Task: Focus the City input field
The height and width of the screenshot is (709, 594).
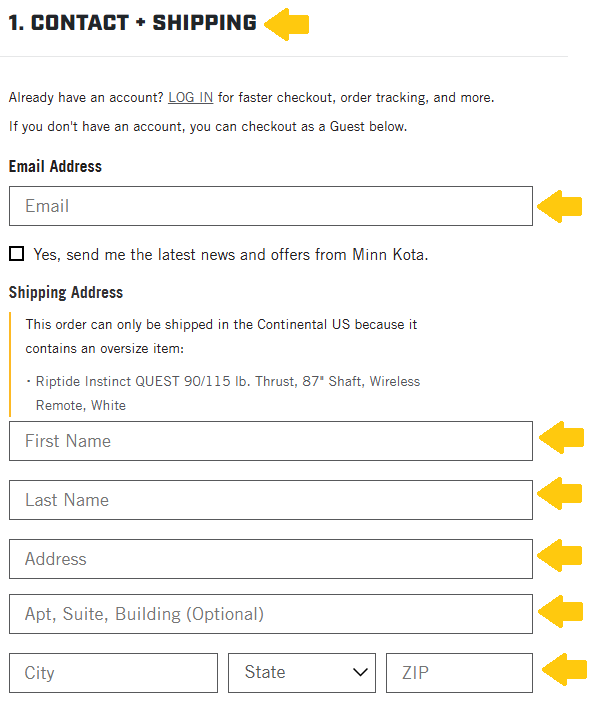Action: [113, 673]
